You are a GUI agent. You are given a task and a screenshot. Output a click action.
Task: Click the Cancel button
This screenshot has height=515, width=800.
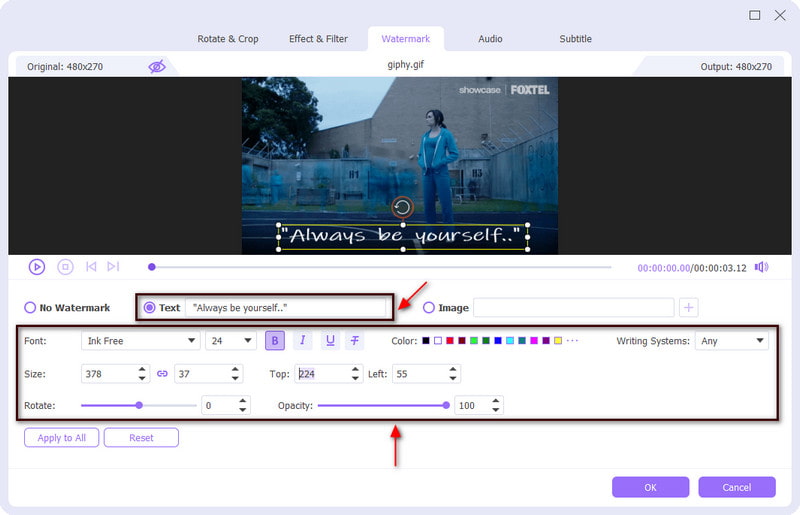tap(737, 487)
